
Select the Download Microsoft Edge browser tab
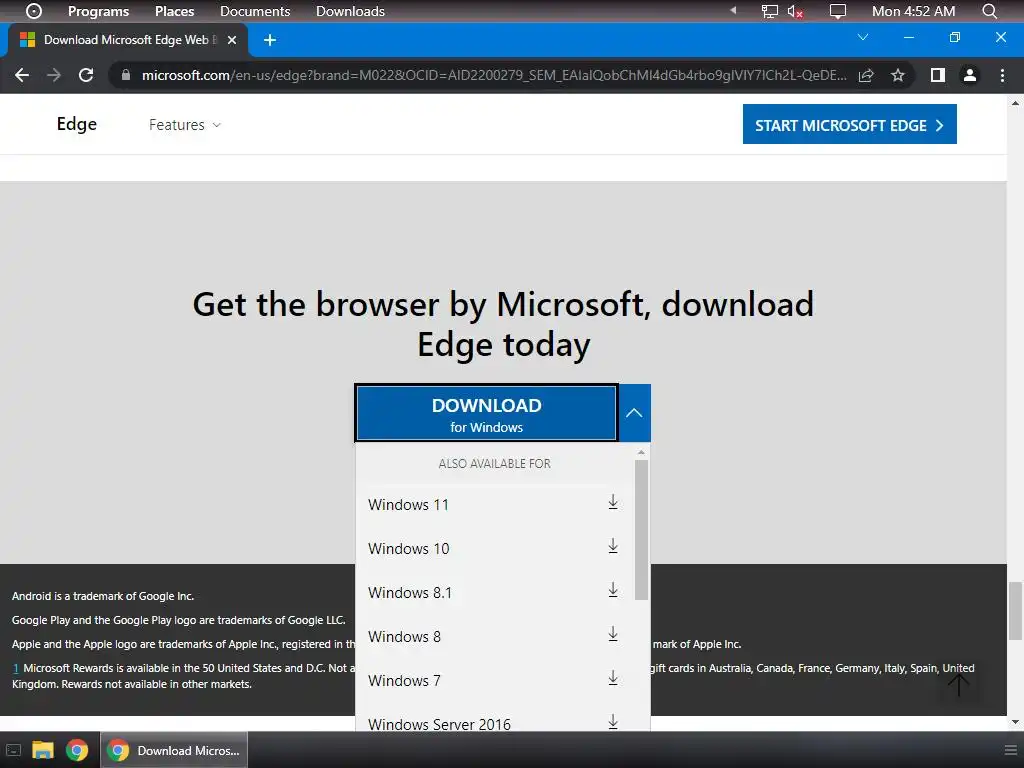point(127,40)
